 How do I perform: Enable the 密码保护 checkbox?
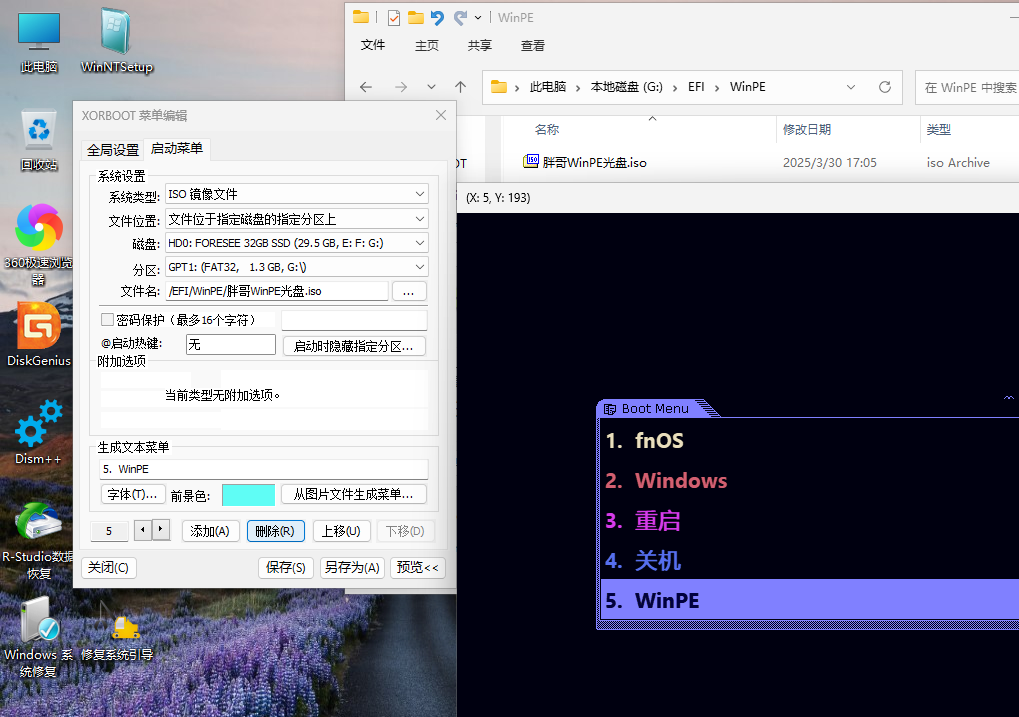107,319
